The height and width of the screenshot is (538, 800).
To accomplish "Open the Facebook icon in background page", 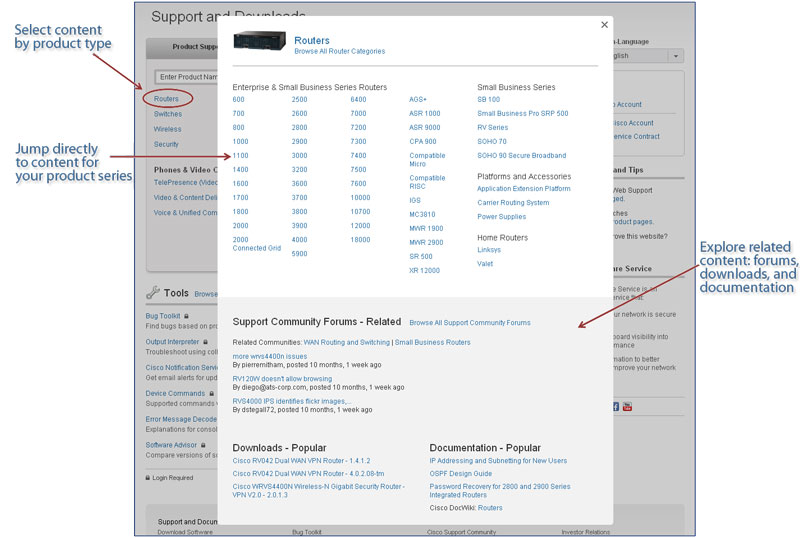I will tap(616, 407).
